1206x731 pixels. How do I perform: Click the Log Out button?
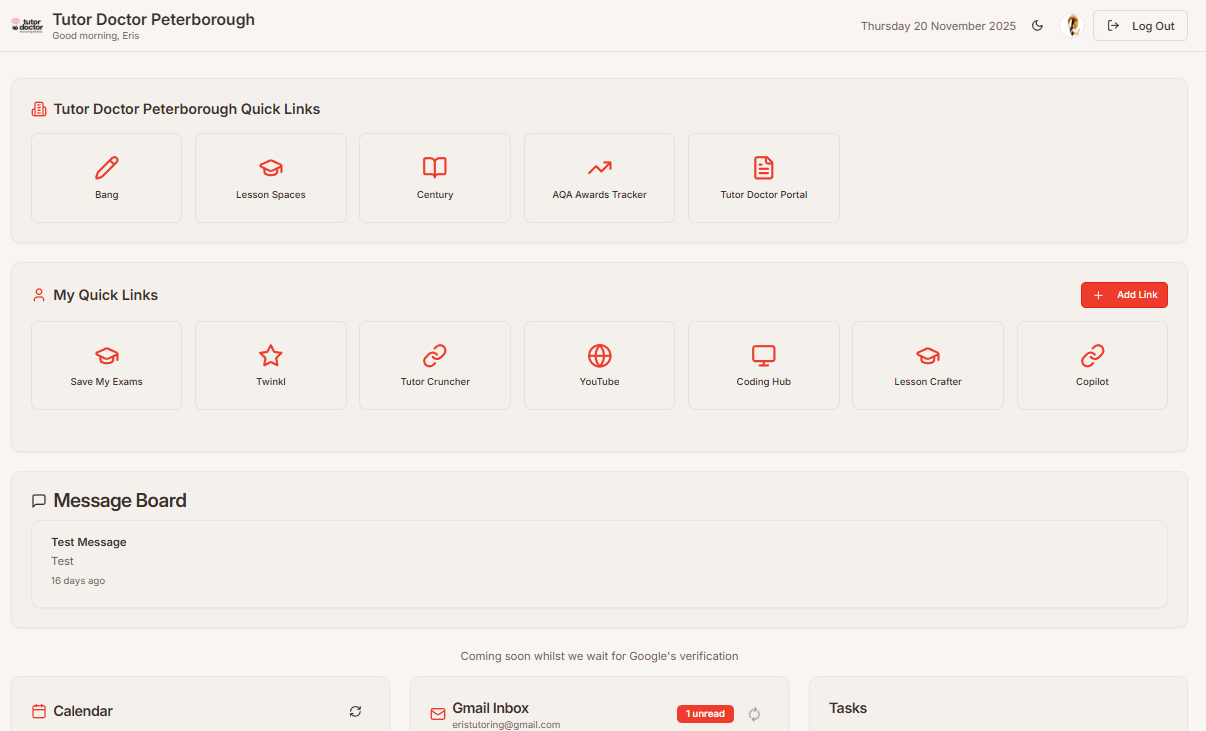point(1140,25)
